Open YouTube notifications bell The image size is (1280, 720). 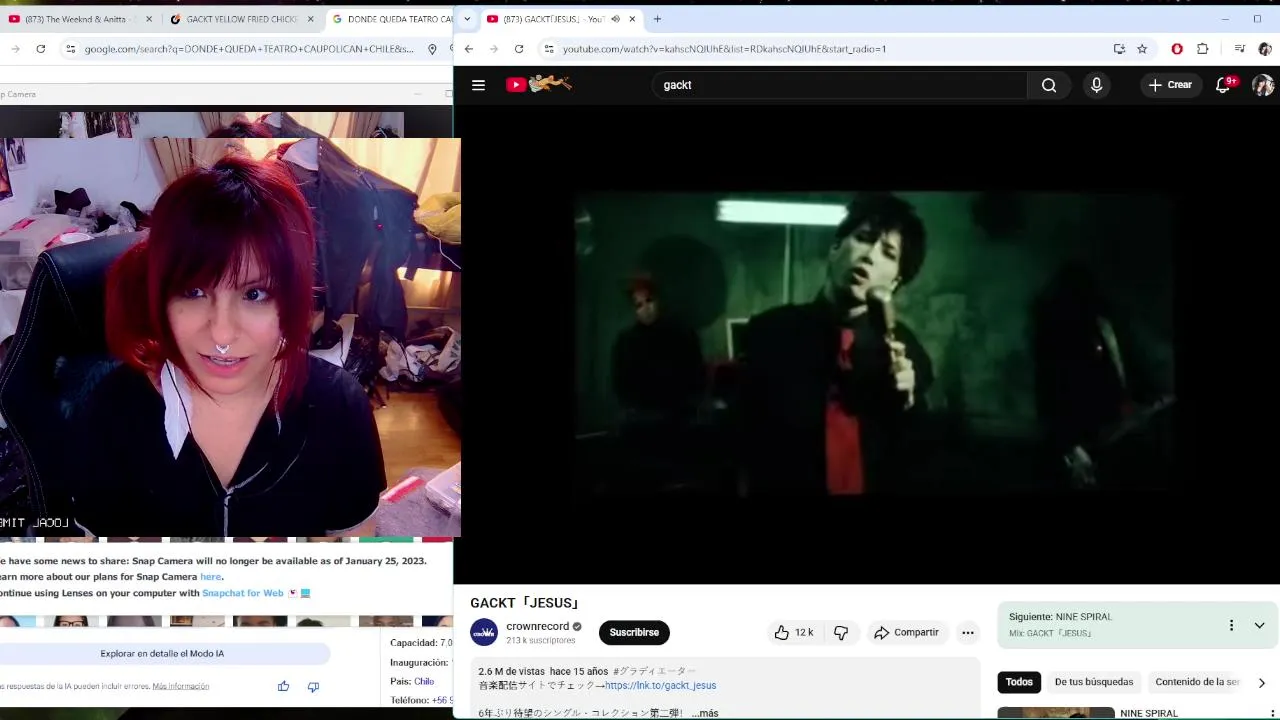pyautogui.click(x=1223, y=85)
